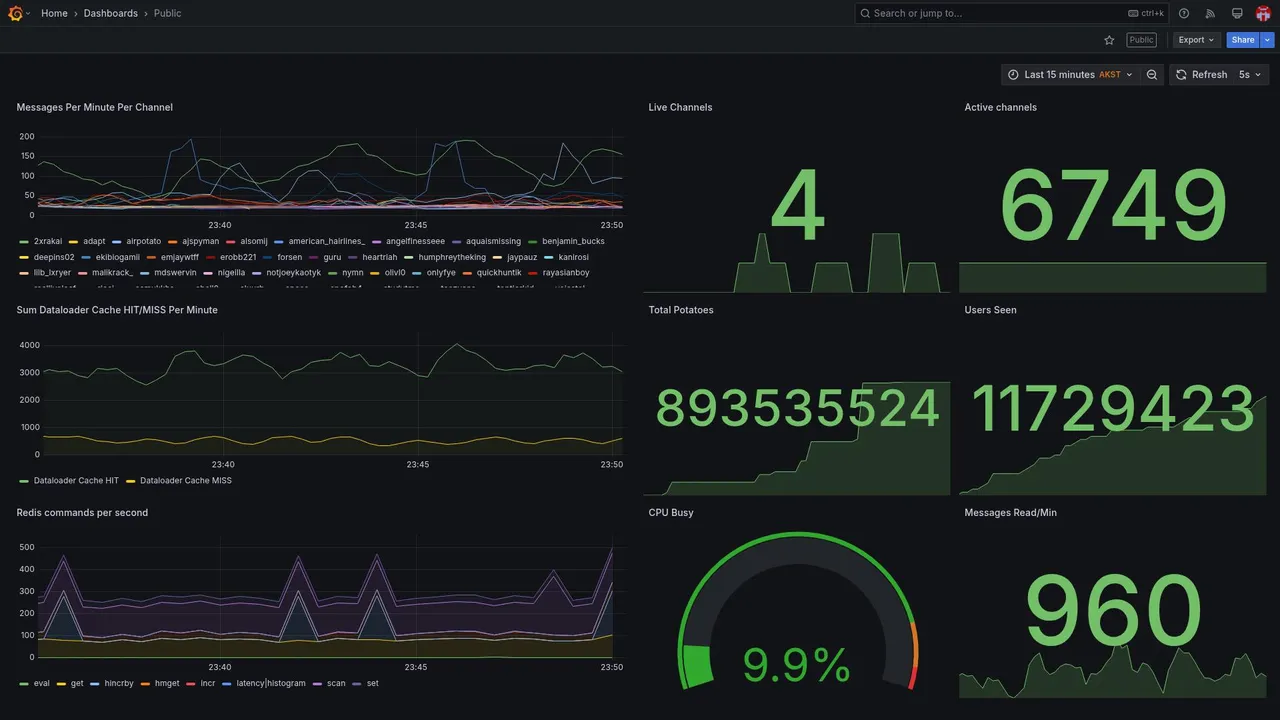Zoom out the time range
The width and height of the screenshot is (1280, 720).
(1152, 75)
